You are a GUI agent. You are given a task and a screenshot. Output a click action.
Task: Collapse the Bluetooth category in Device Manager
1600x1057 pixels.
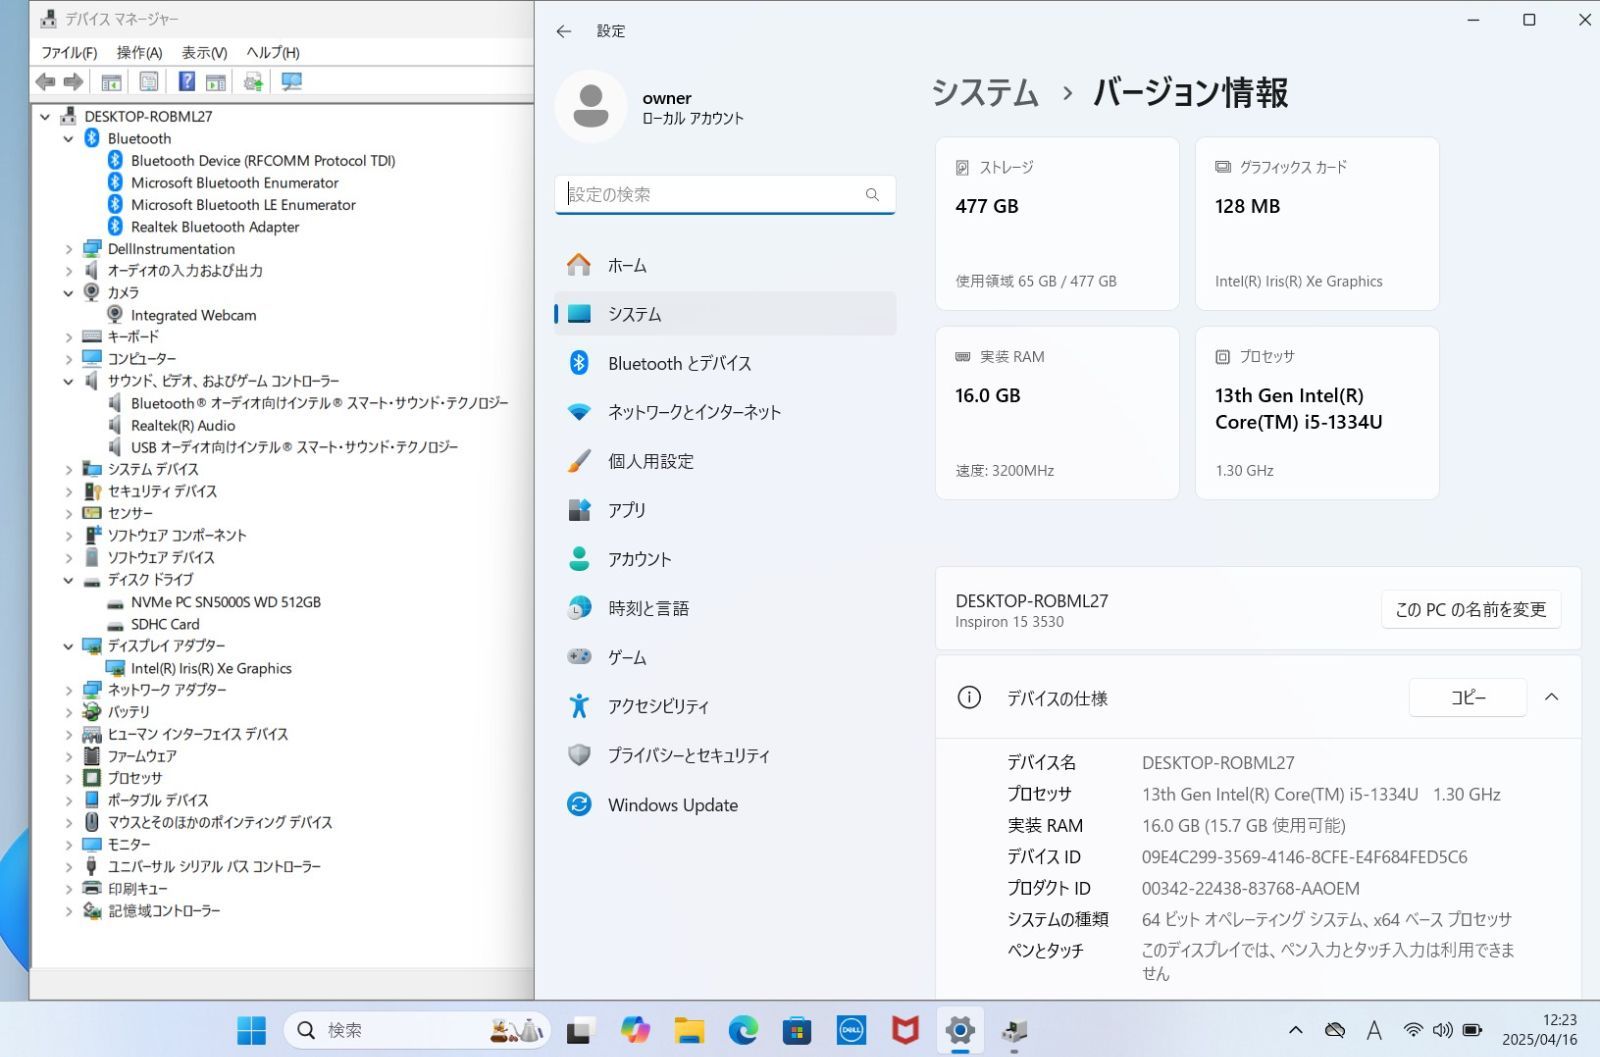(68, 139)
